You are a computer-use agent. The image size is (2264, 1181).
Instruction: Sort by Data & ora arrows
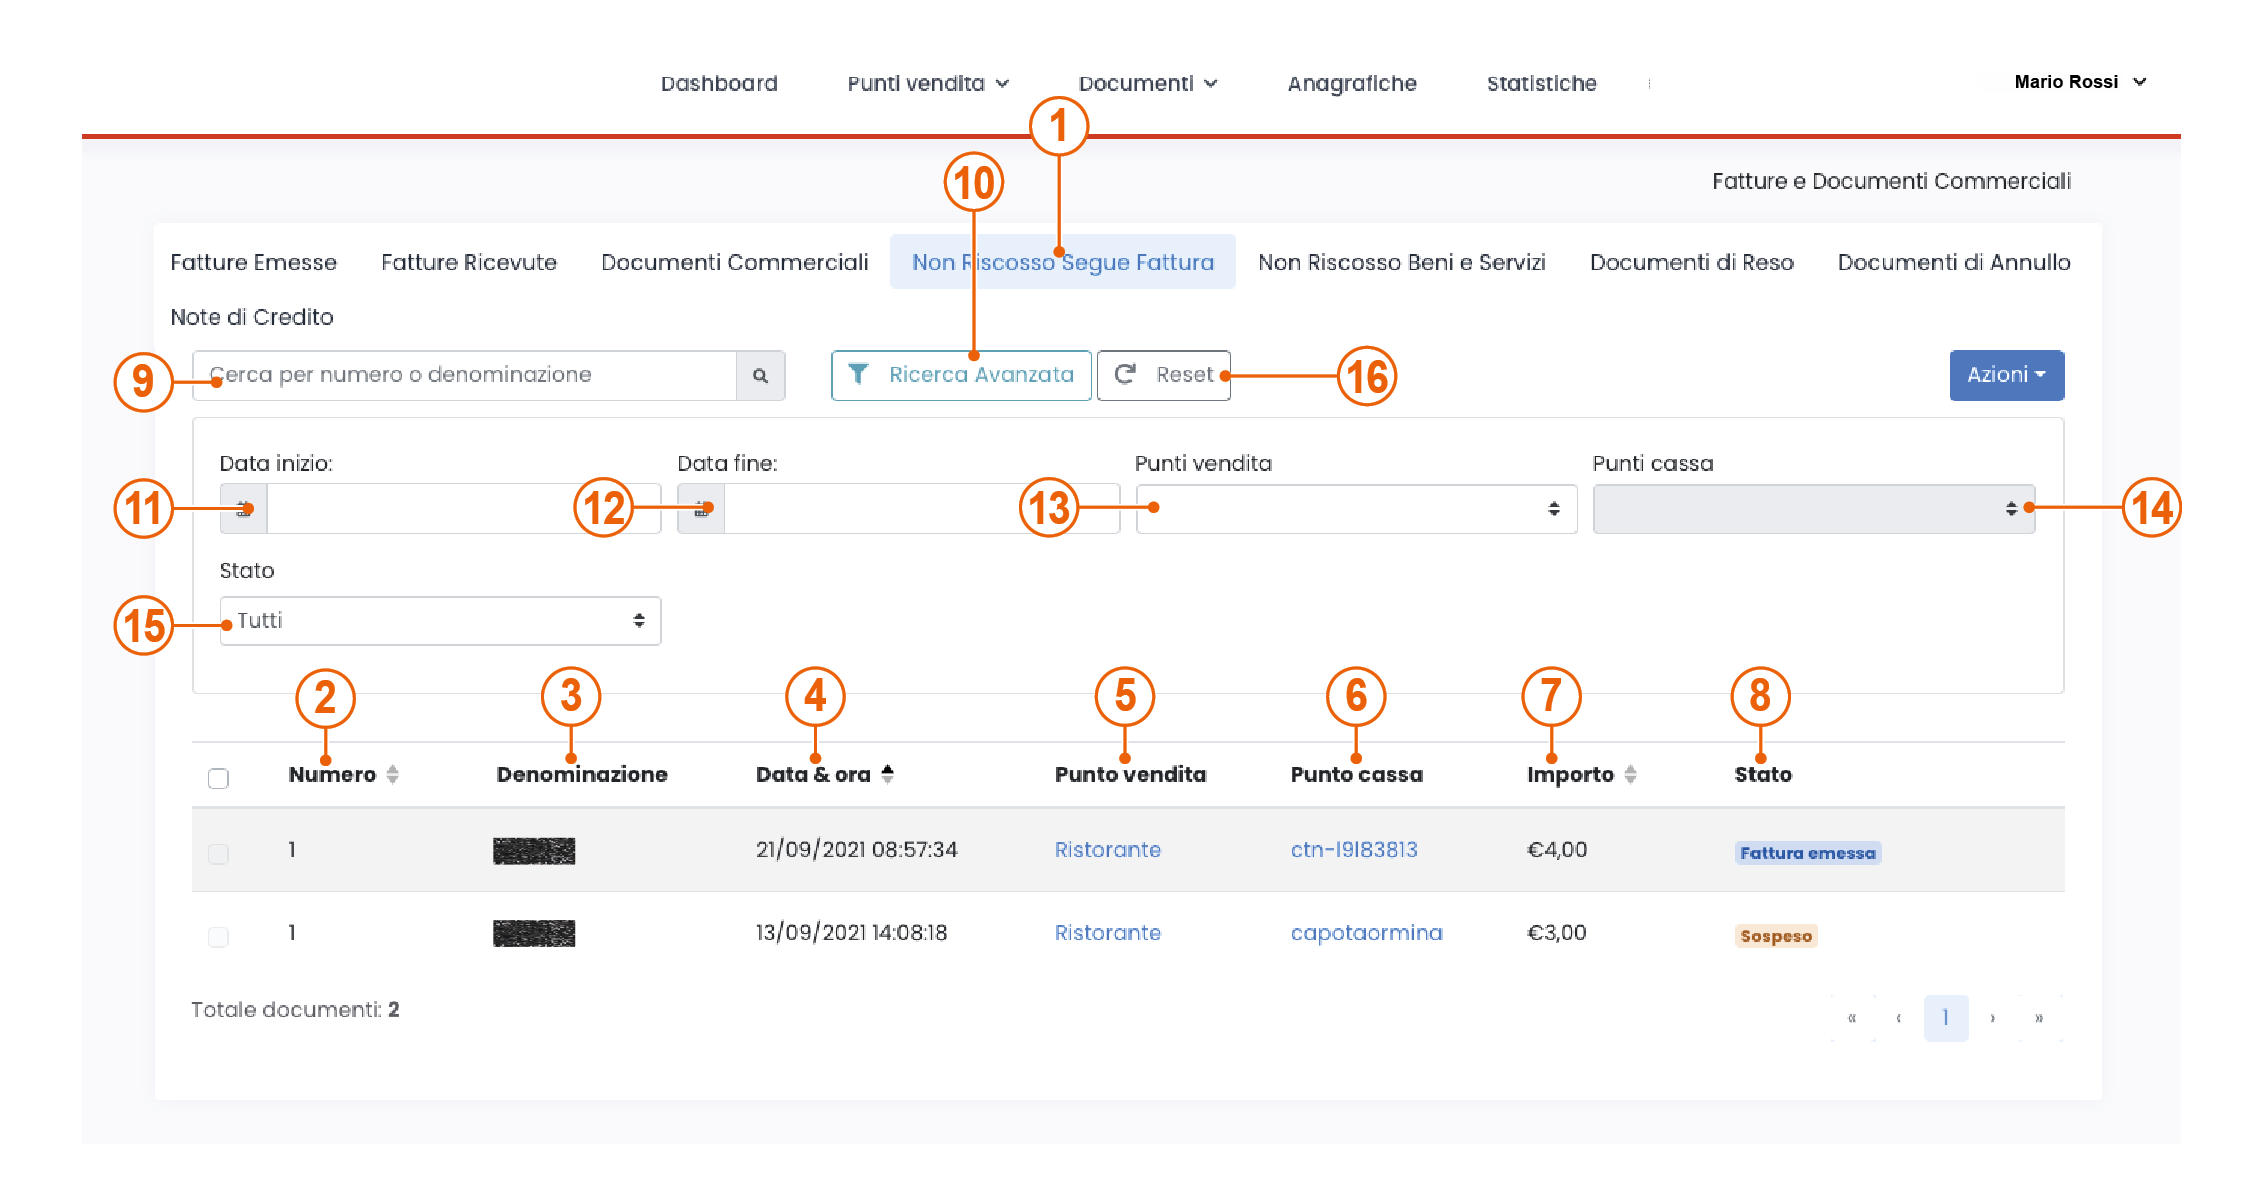tap(887, 774)
